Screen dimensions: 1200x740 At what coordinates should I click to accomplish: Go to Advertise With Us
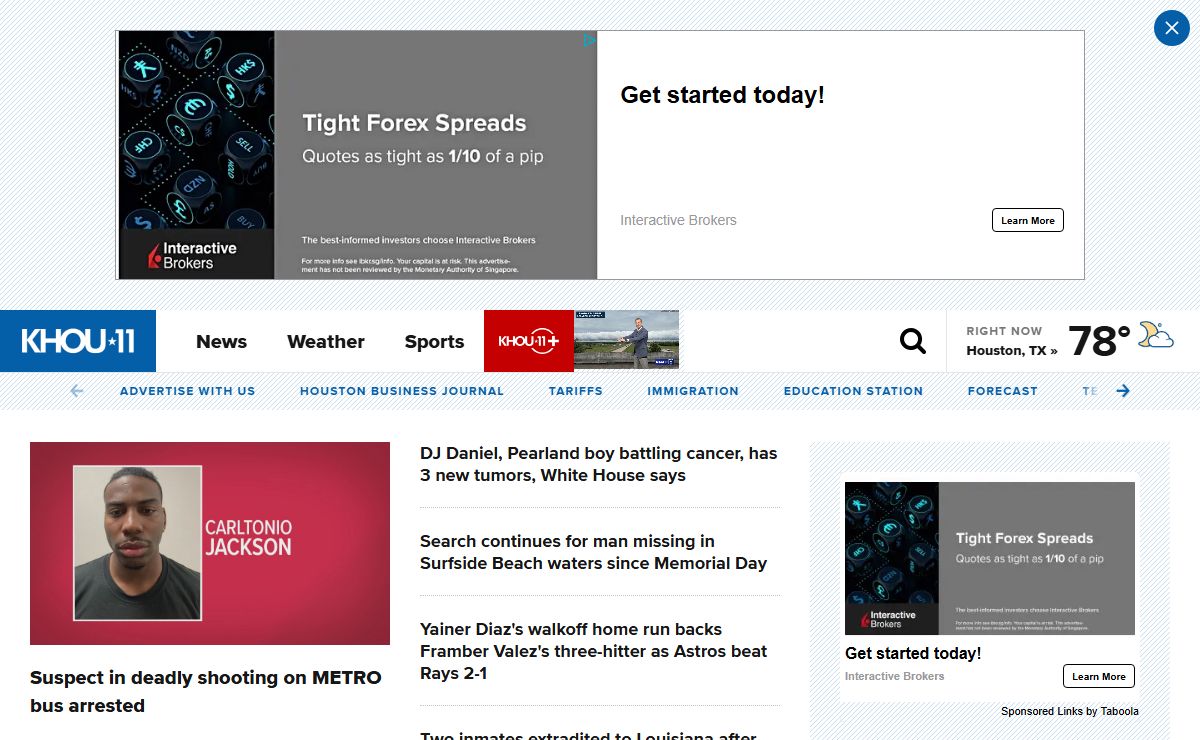point(188,391)
